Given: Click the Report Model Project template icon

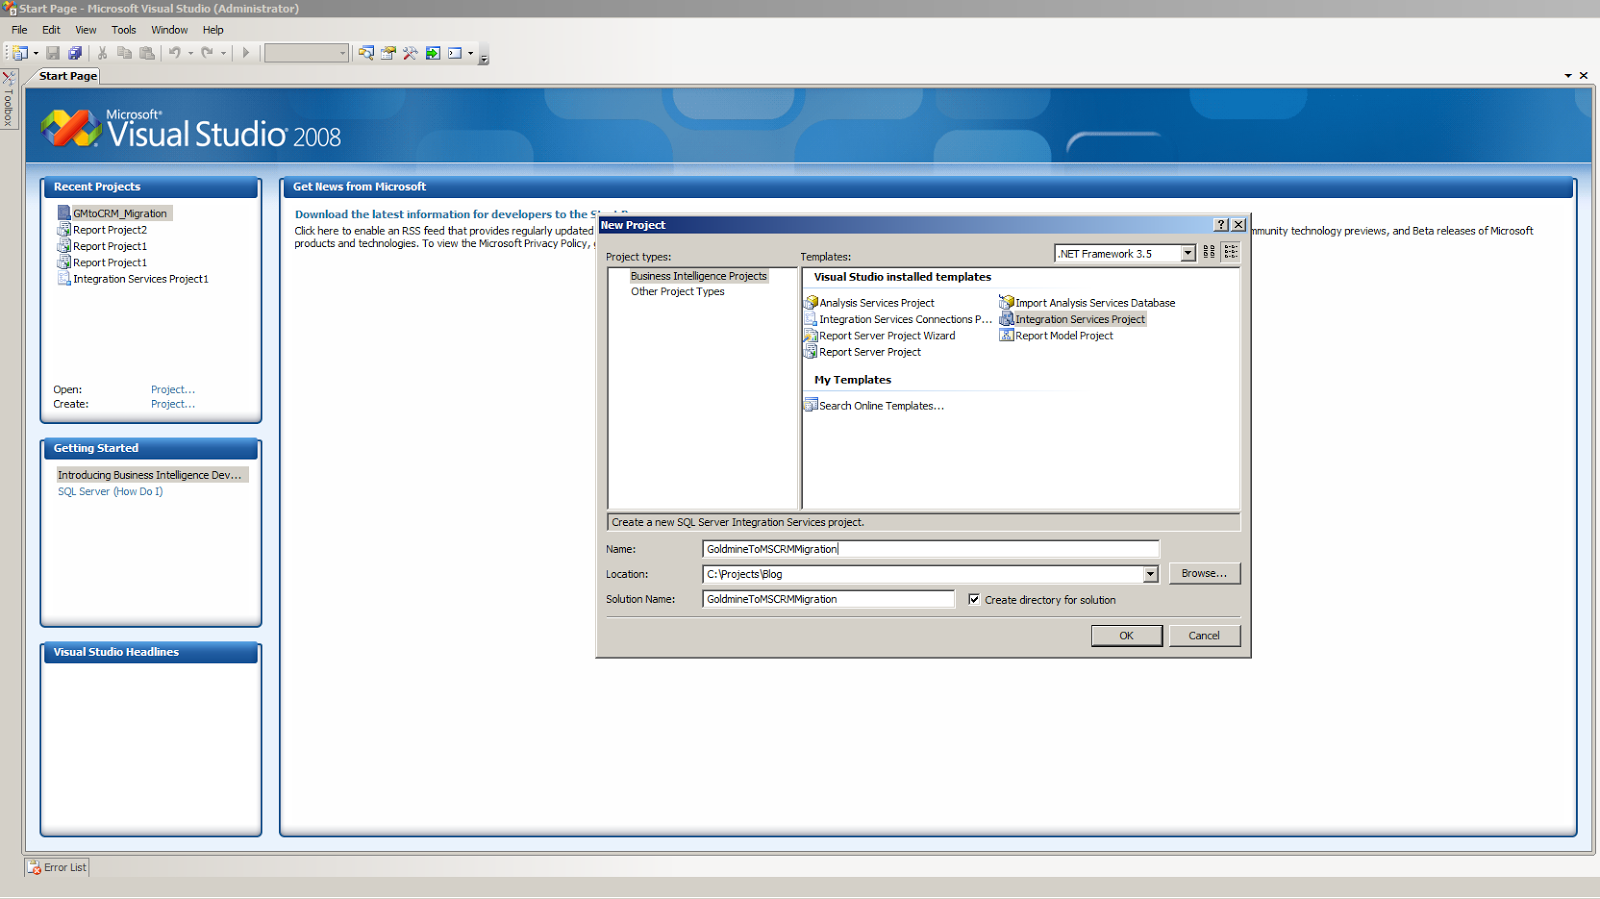Looking at the screenshot, I should point(1007,336).
